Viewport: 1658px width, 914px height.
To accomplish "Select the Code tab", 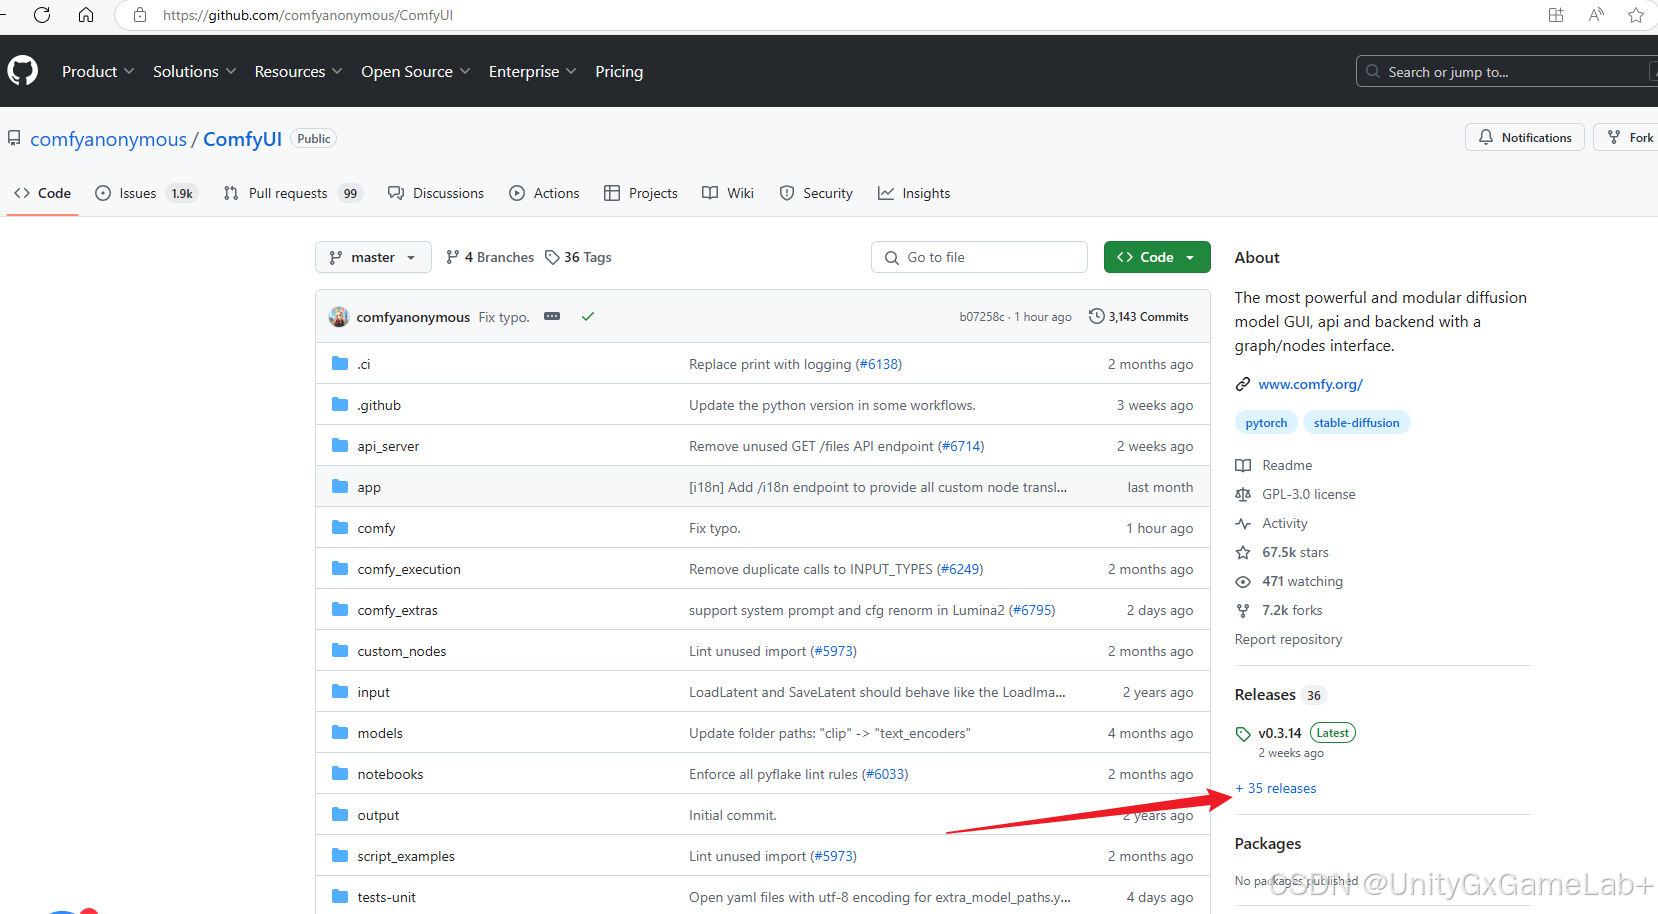I will click(x=42, y=193).
